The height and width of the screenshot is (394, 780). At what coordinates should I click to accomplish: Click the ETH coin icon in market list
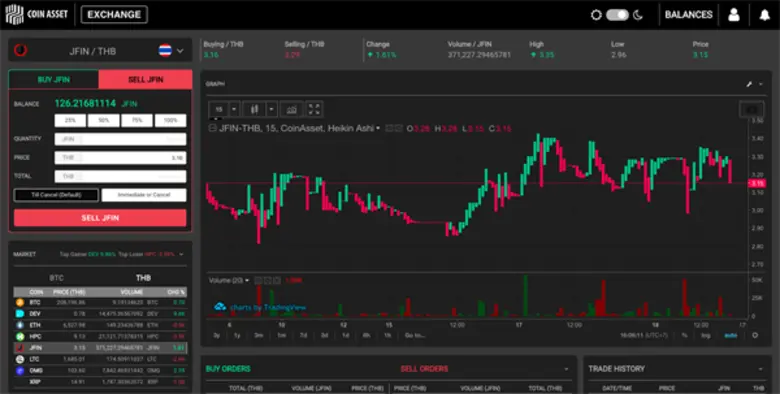point(19,325)
